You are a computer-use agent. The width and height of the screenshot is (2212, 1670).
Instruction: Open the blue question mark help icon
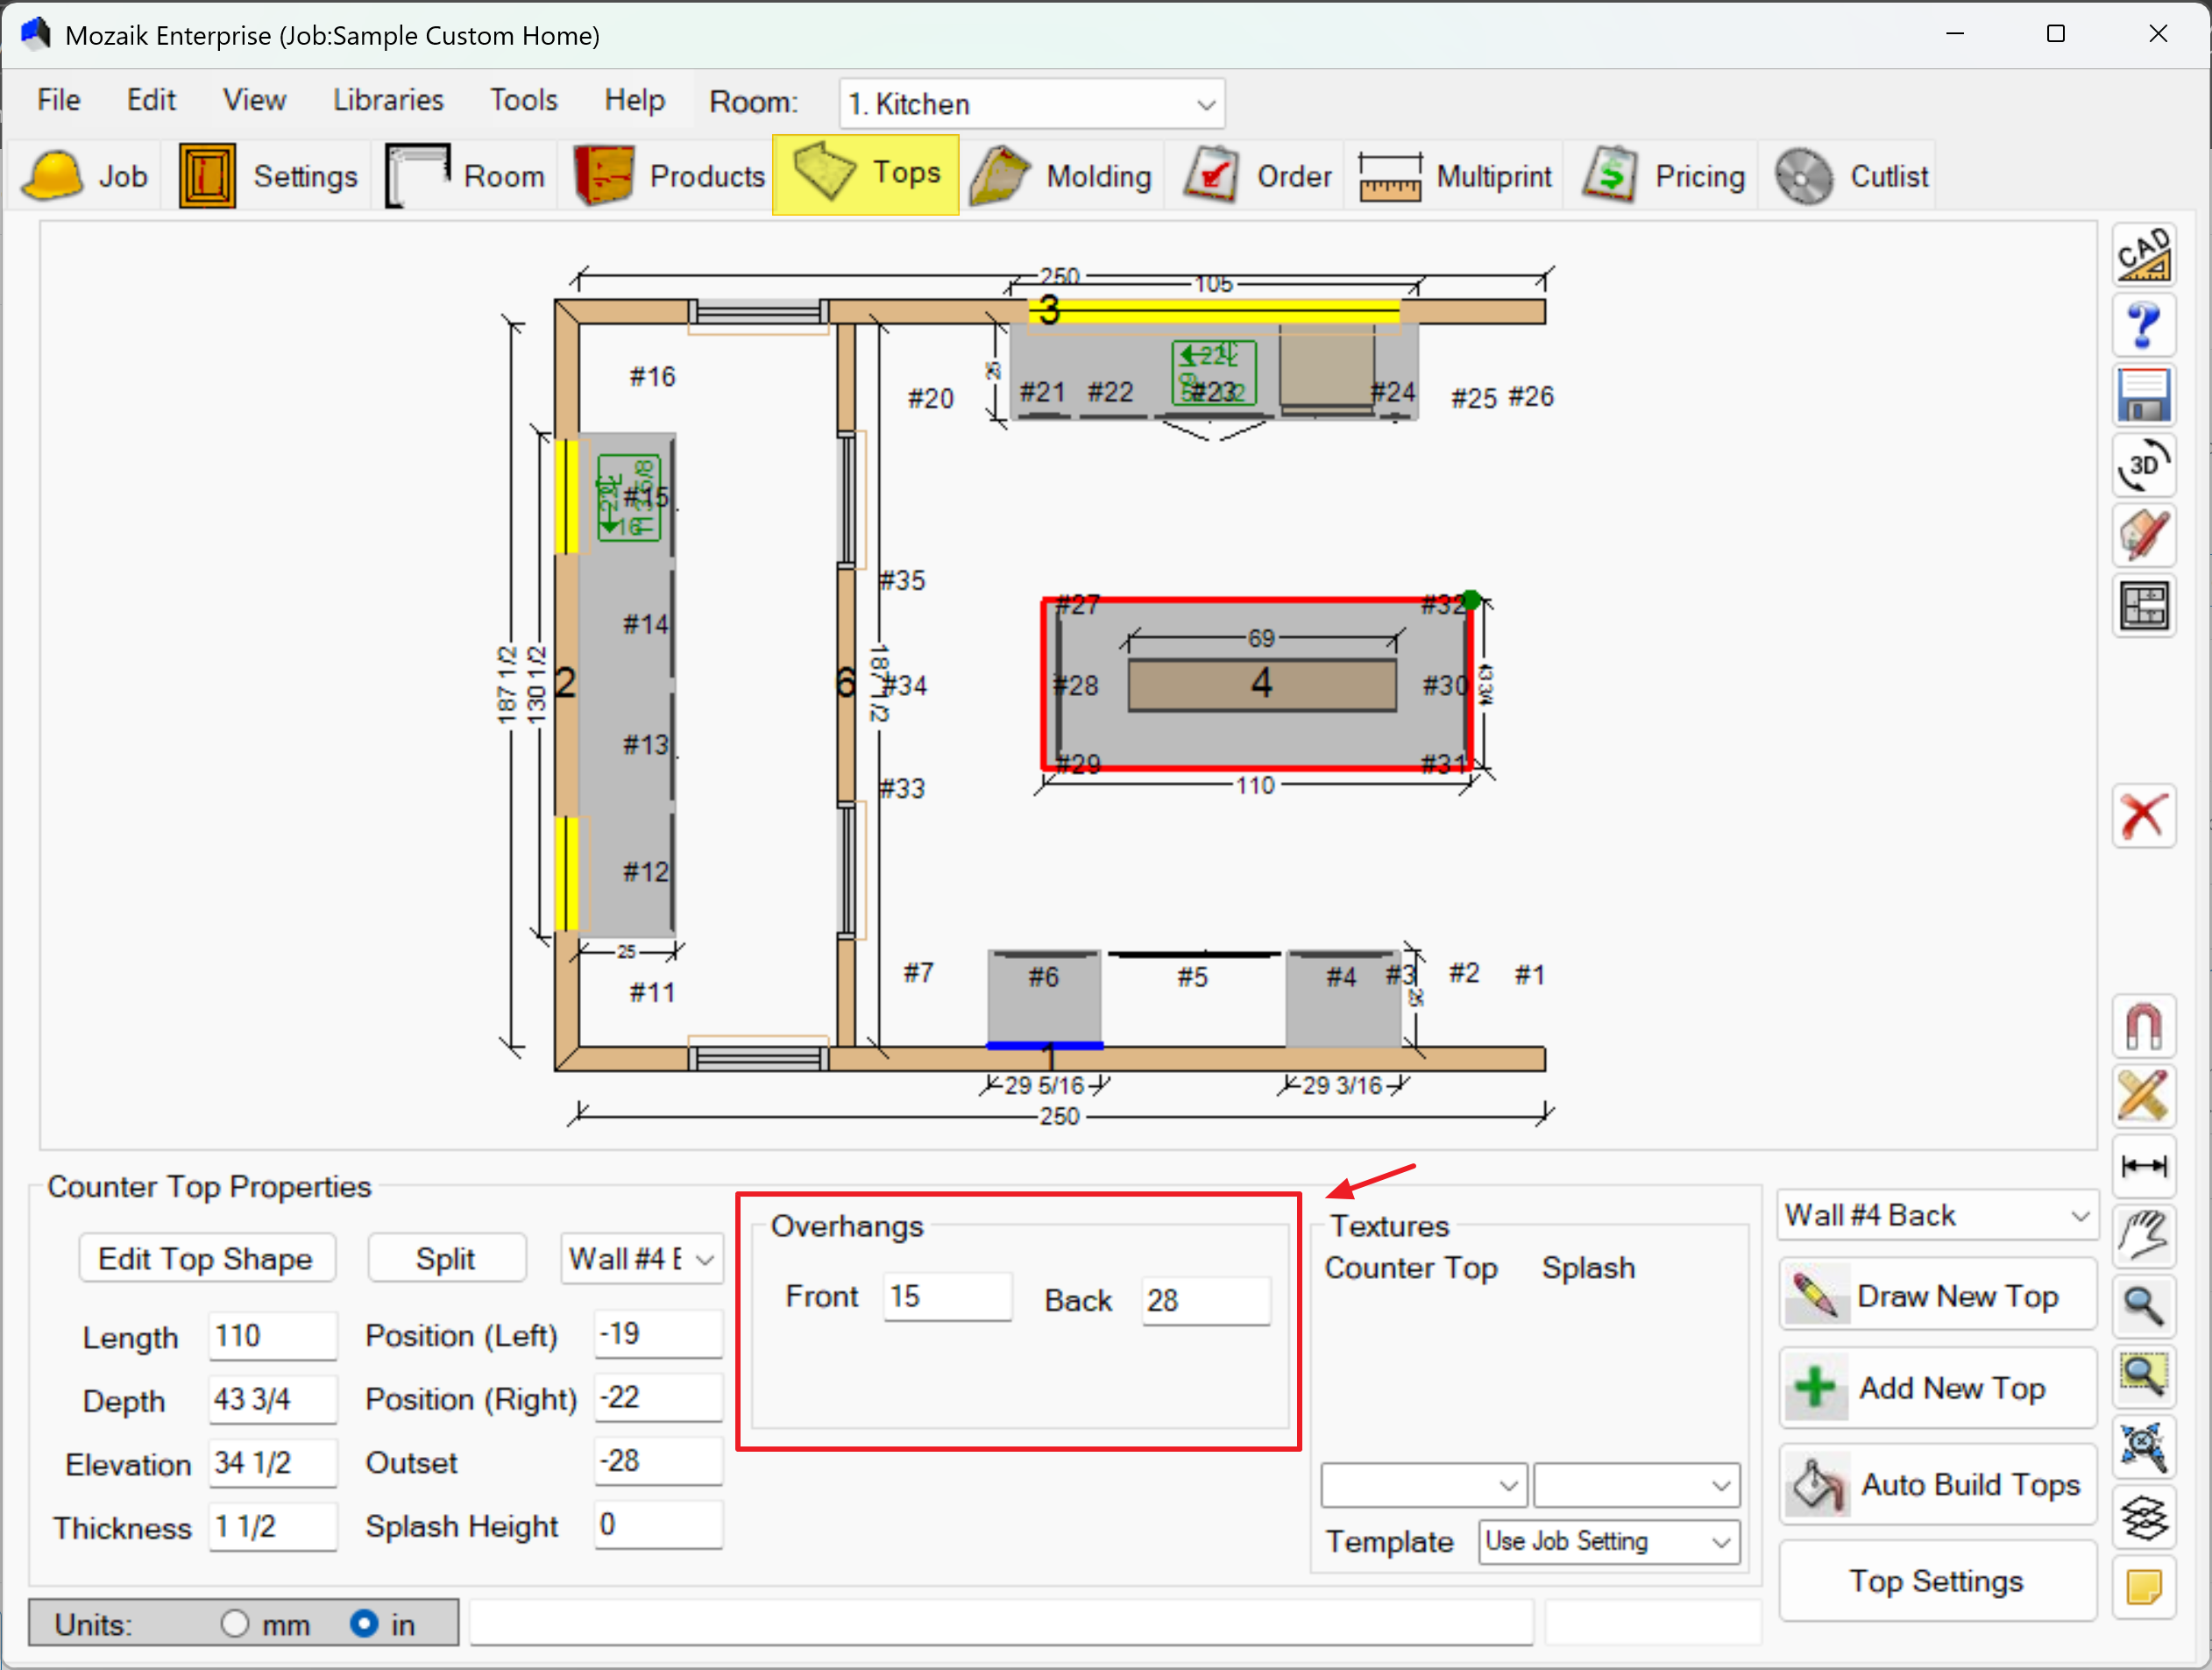coord(2143,325)
